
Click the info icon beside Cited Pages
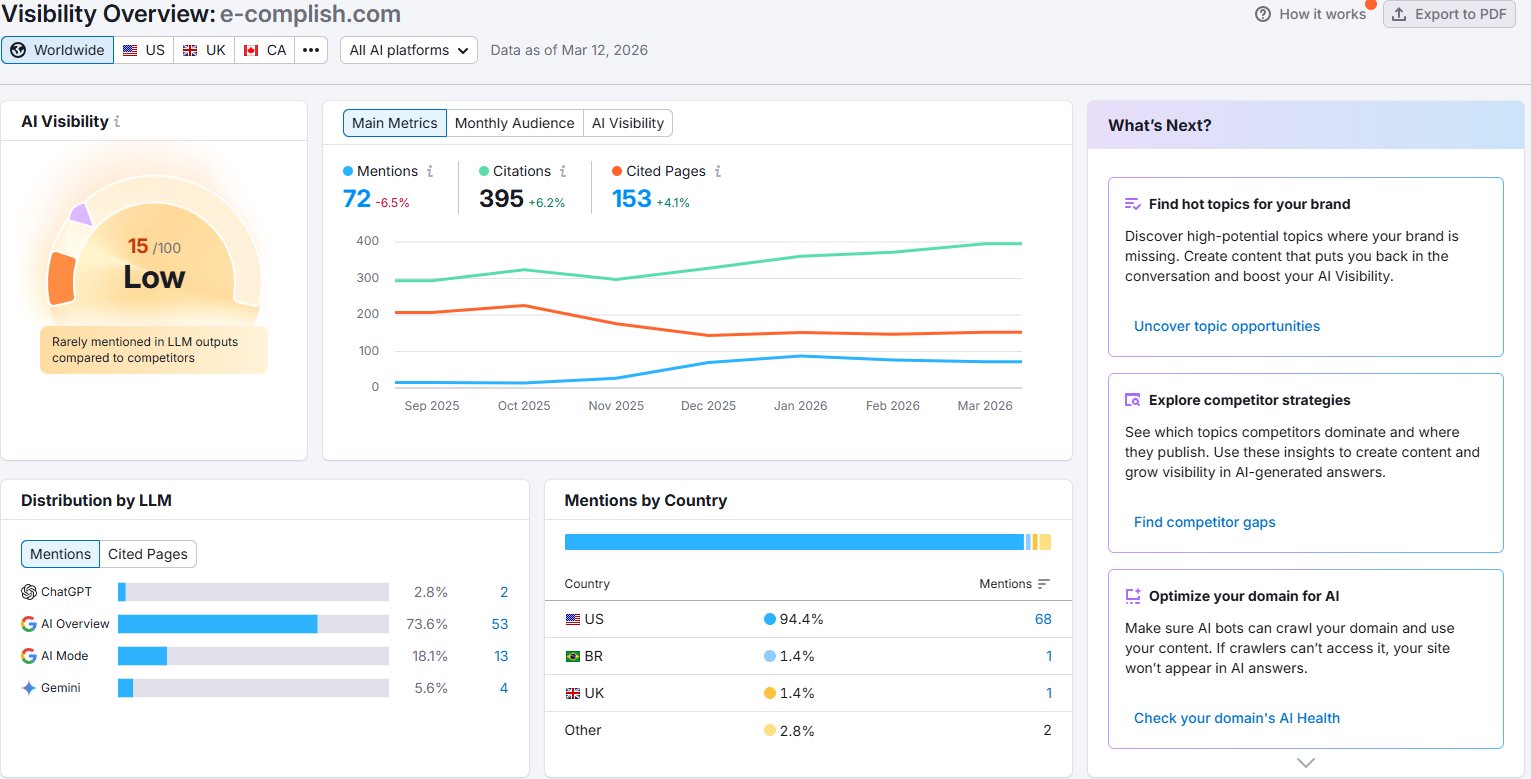coord(718,171)
